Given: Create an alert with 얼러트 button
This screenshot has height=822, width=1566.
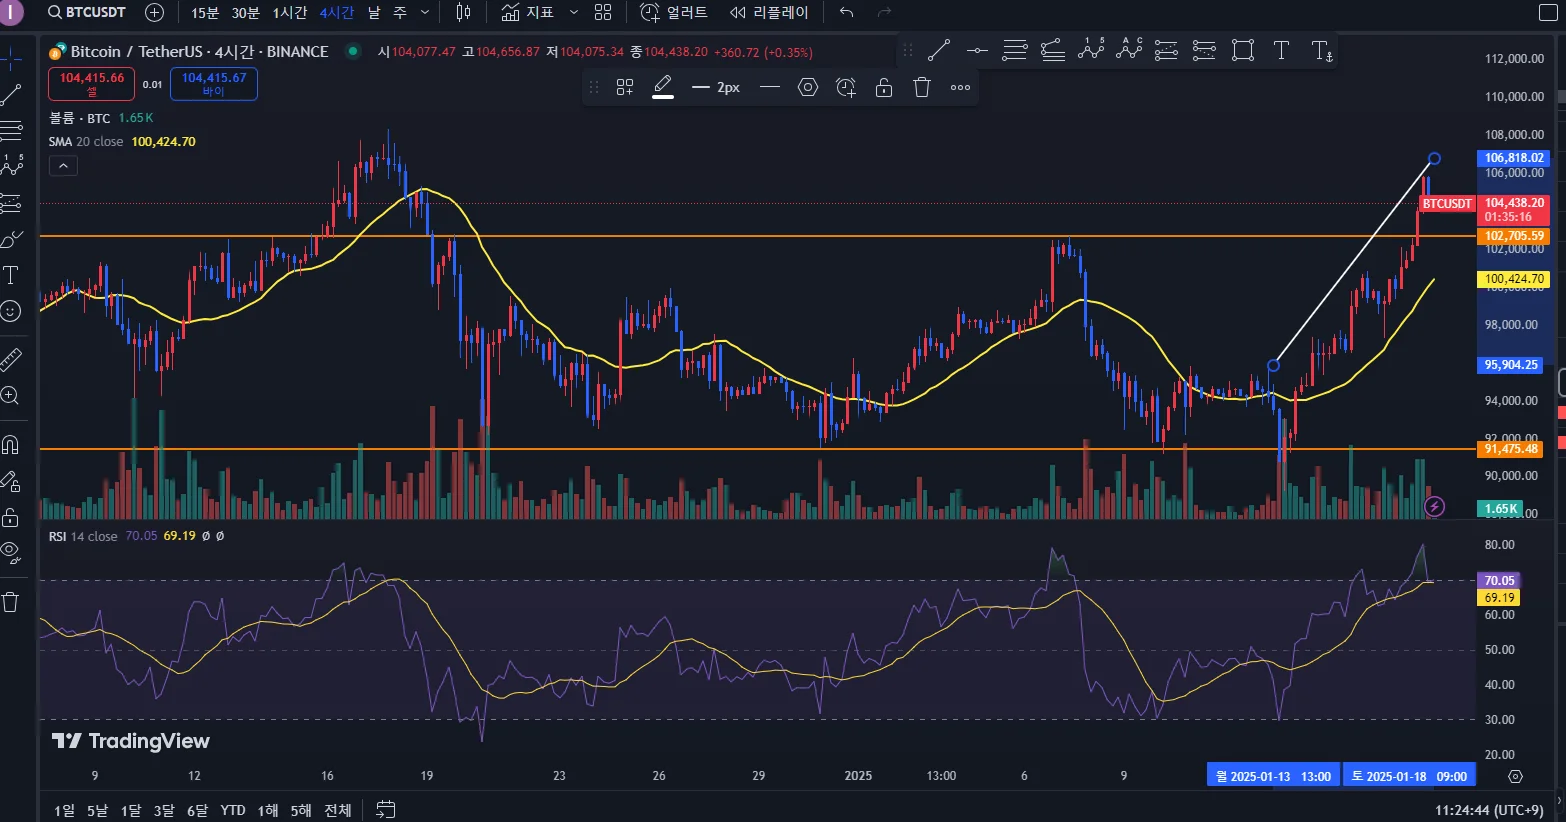Looking at the screenshot, I should click(674, 12).
